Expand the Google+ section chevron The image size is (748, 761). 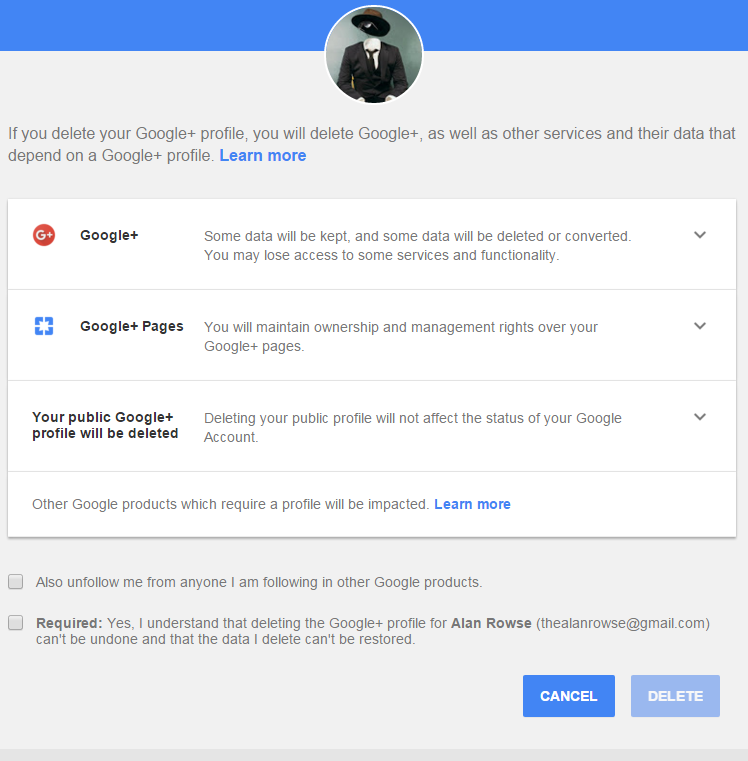699,235
